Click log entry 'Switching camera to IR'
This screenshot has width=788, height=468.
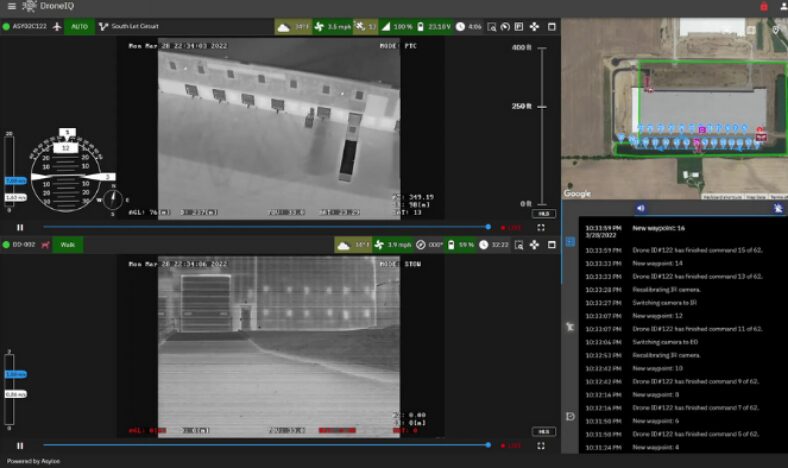[664, 303]
